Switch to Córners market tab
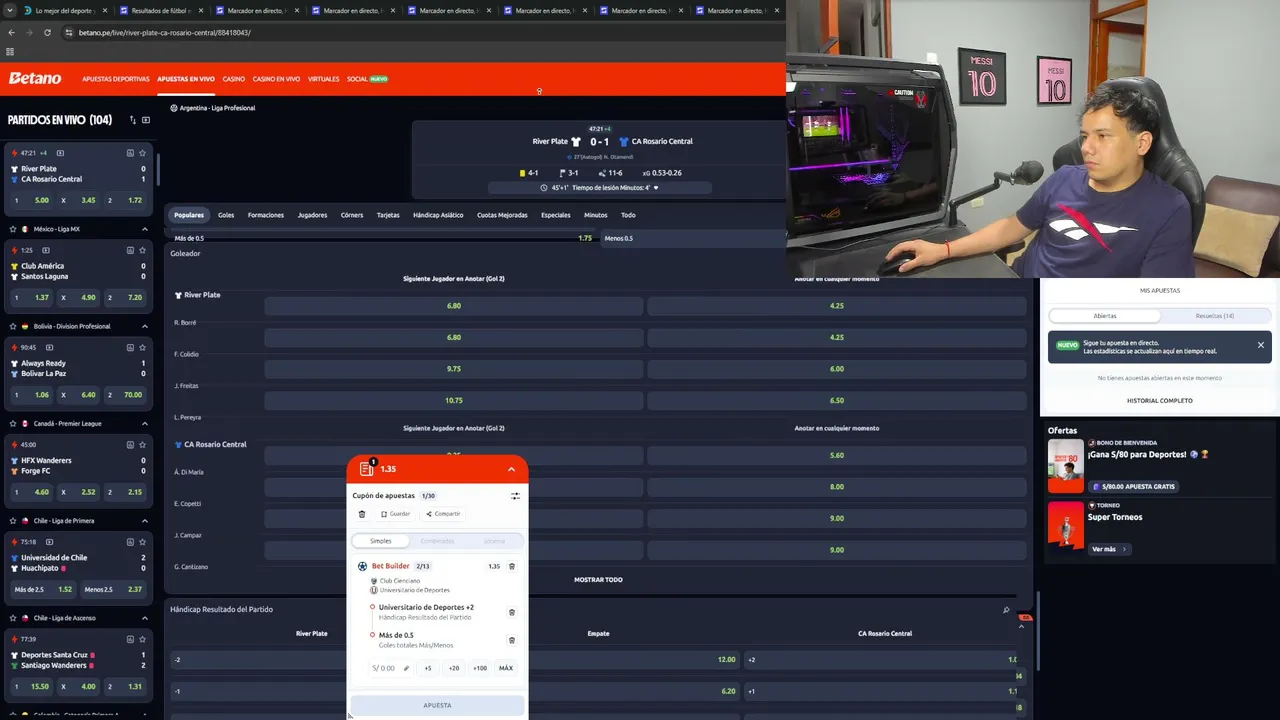The height and width of the screenshot is (720, 1280). [352, 215]
